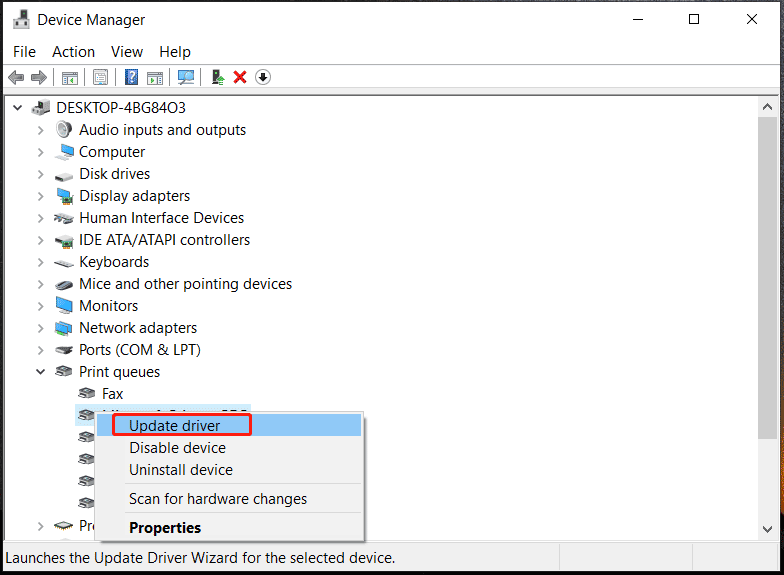Choose Update driver in context menu
Image resolution: width=784 pixels, height=575 pixels.
(x=229, y=426)
